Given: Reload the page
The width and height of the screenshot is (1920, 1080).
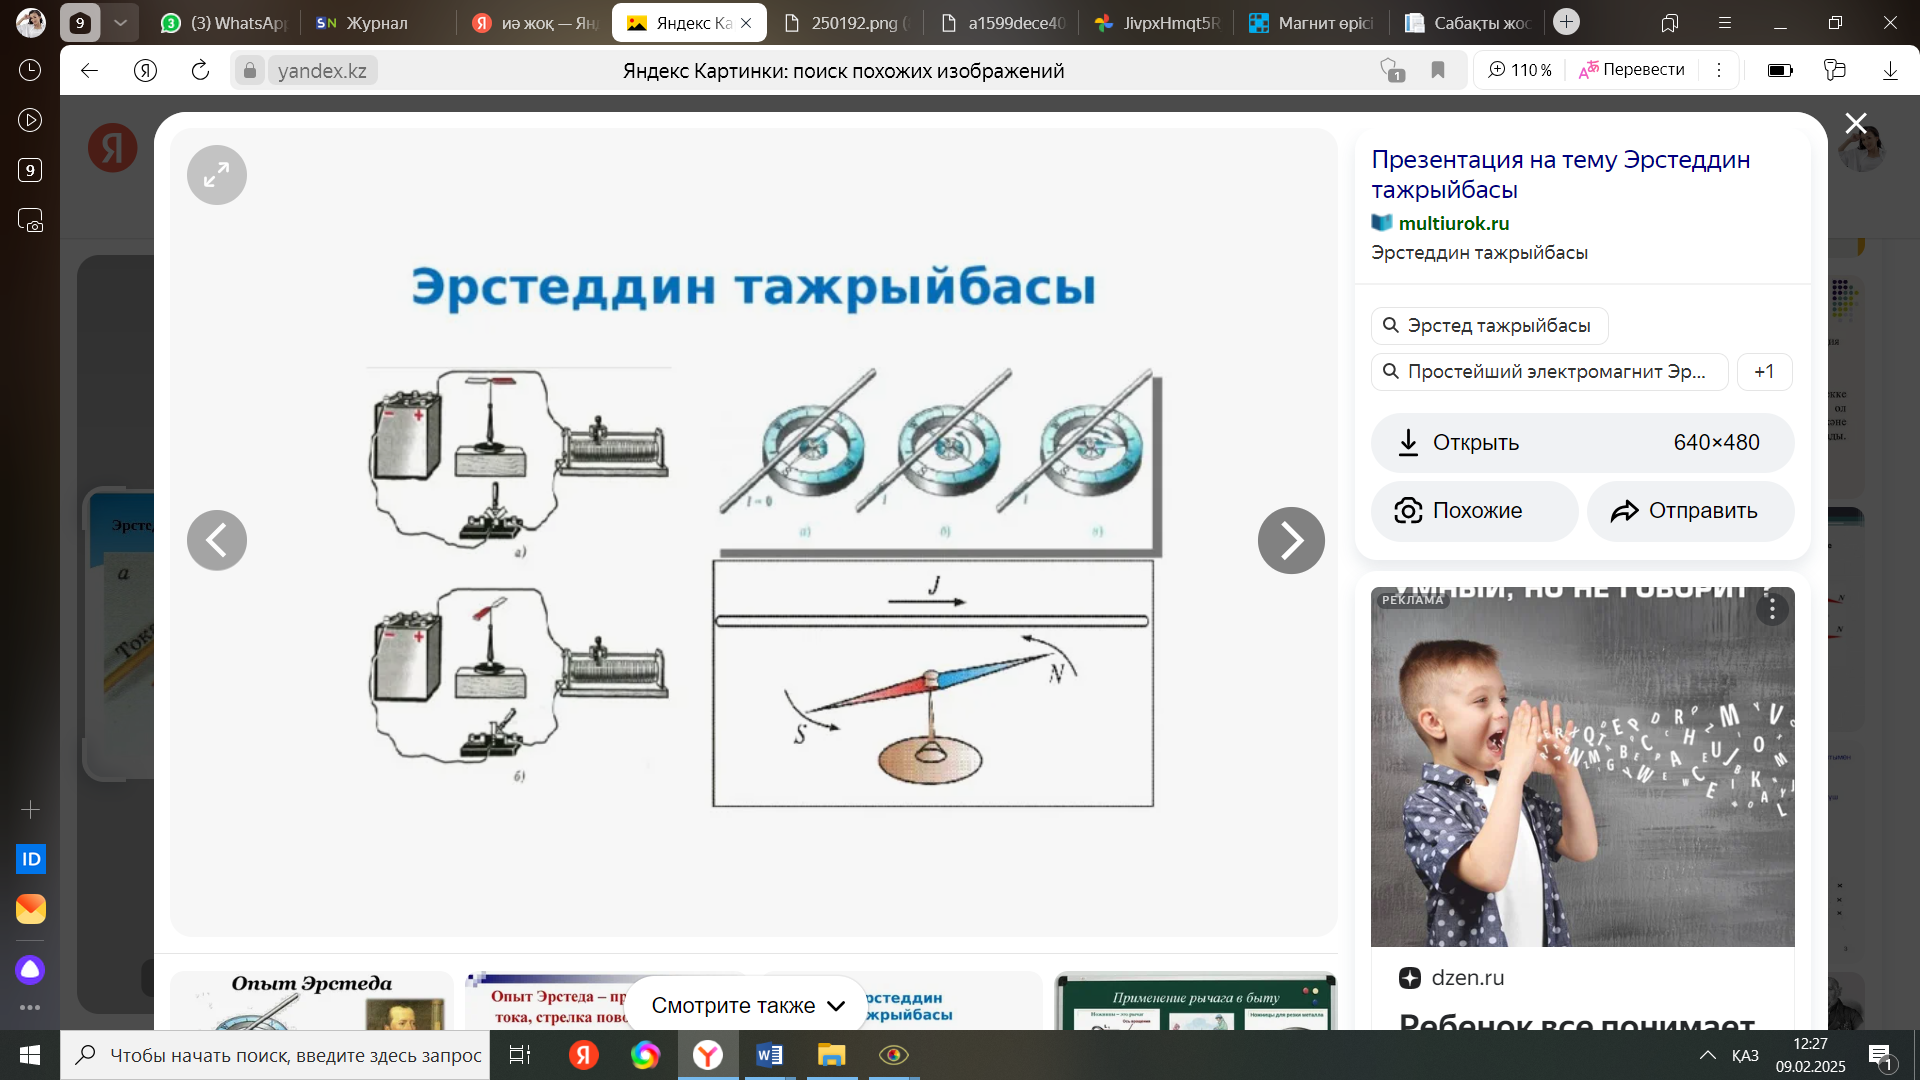Looking at the screenshot, I should 200,70.
